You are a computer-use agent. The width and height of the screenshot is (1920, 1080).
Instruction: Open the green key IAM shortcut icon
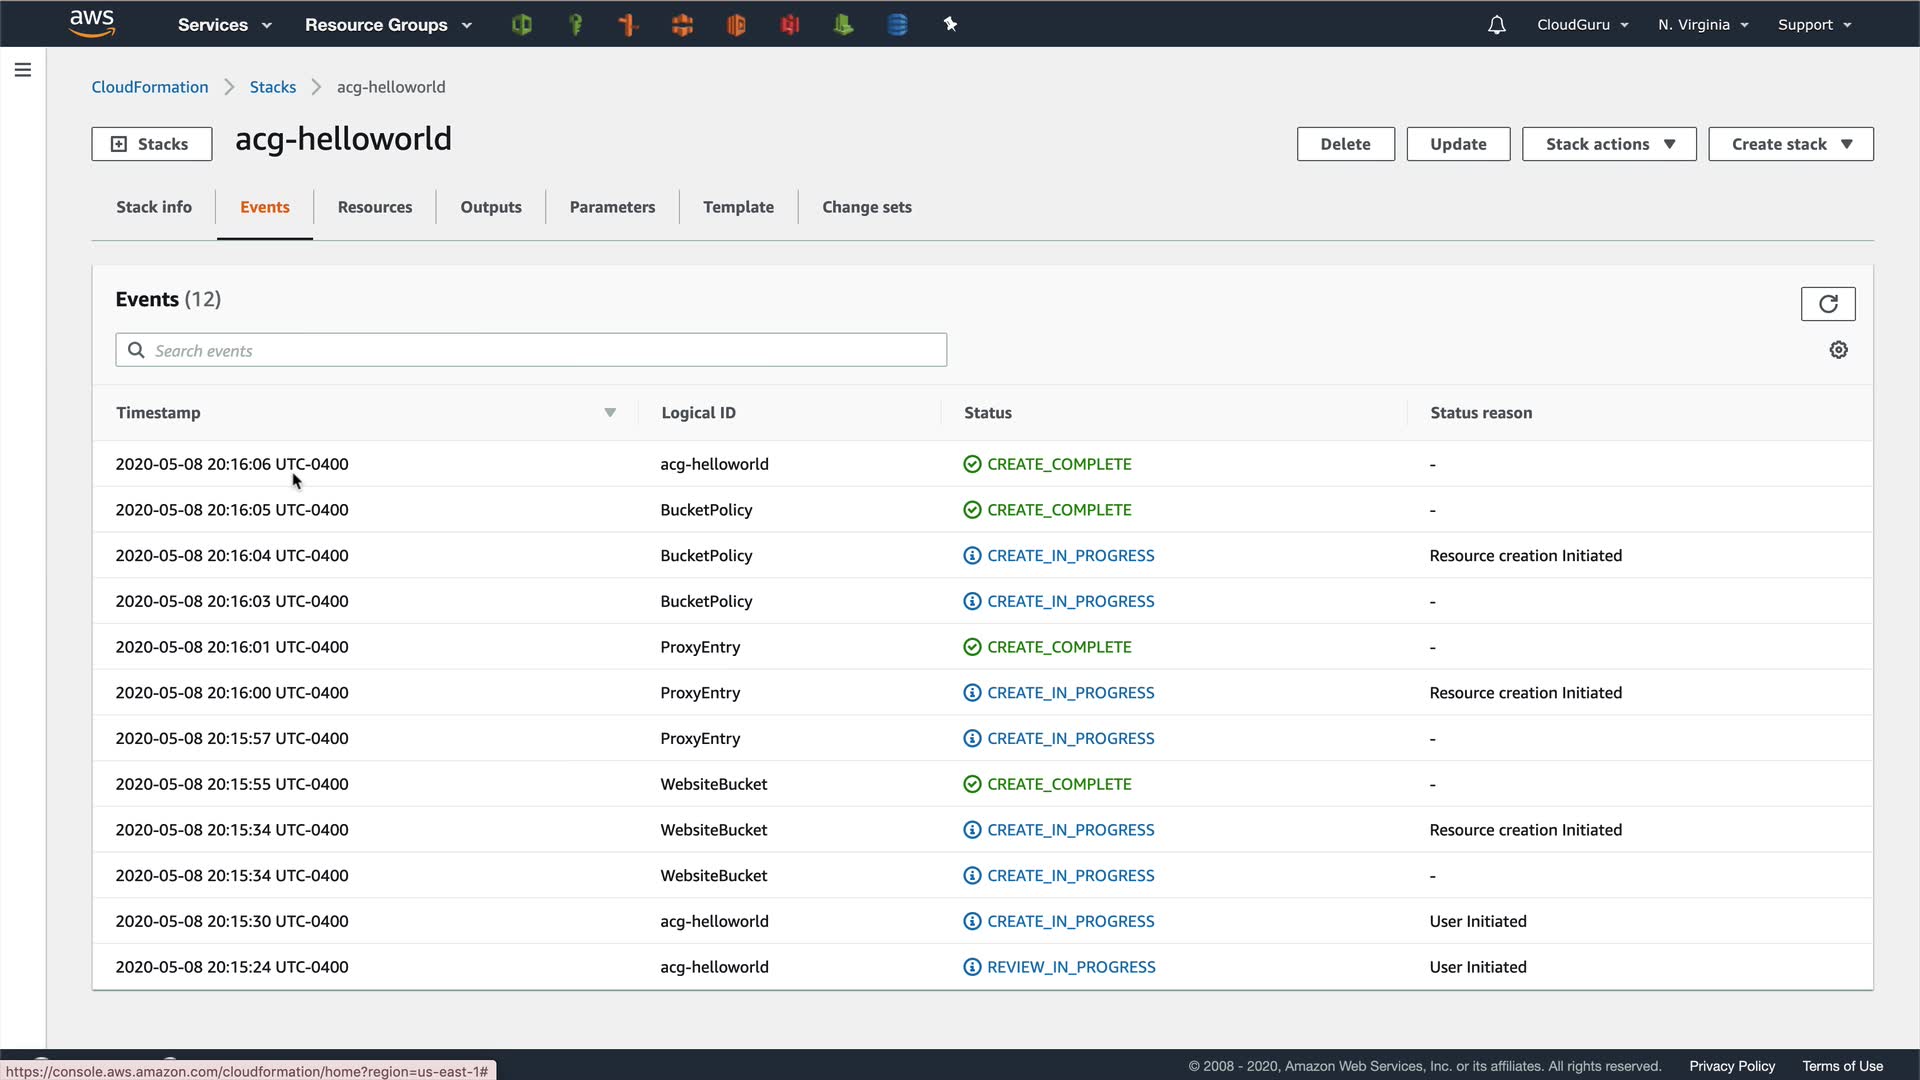575,25
